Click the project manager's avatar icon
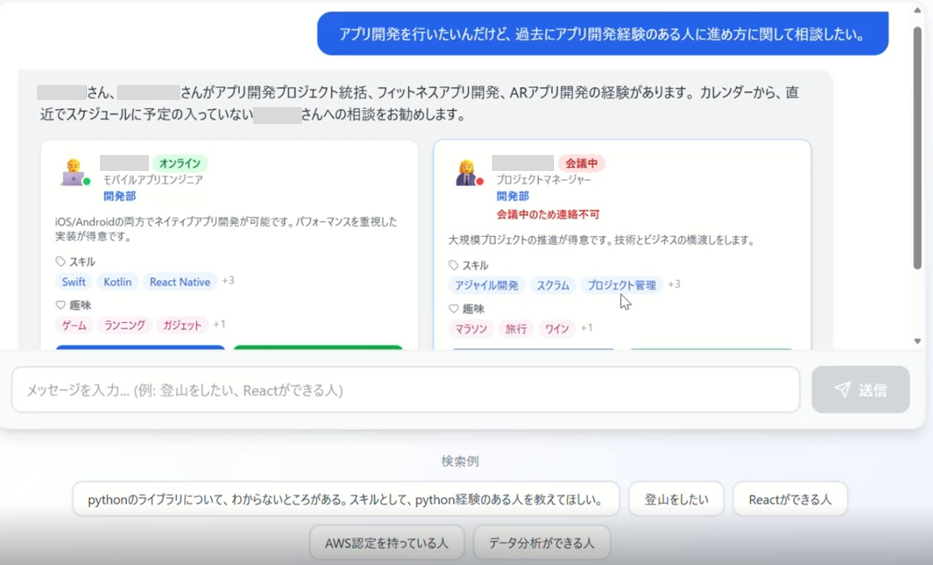Viewport: 933px width, 565px height. 466,173
